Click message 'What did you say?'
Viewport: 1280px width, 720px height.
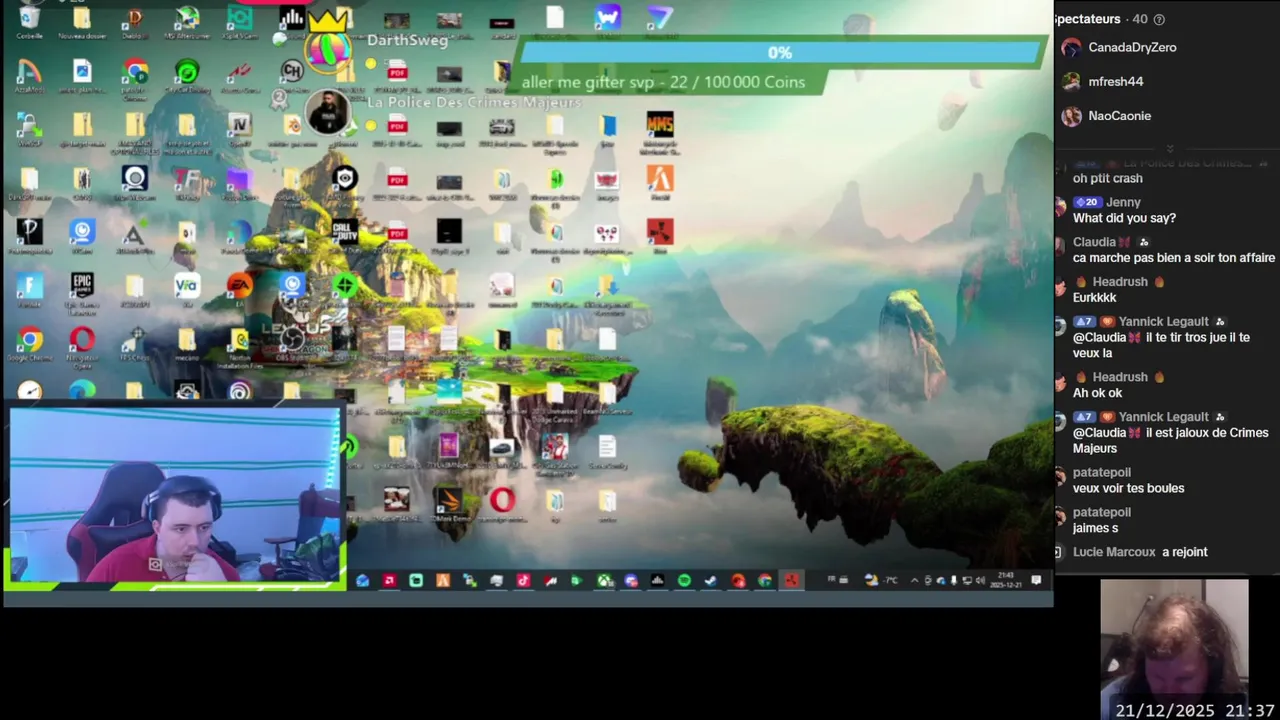1124,218
